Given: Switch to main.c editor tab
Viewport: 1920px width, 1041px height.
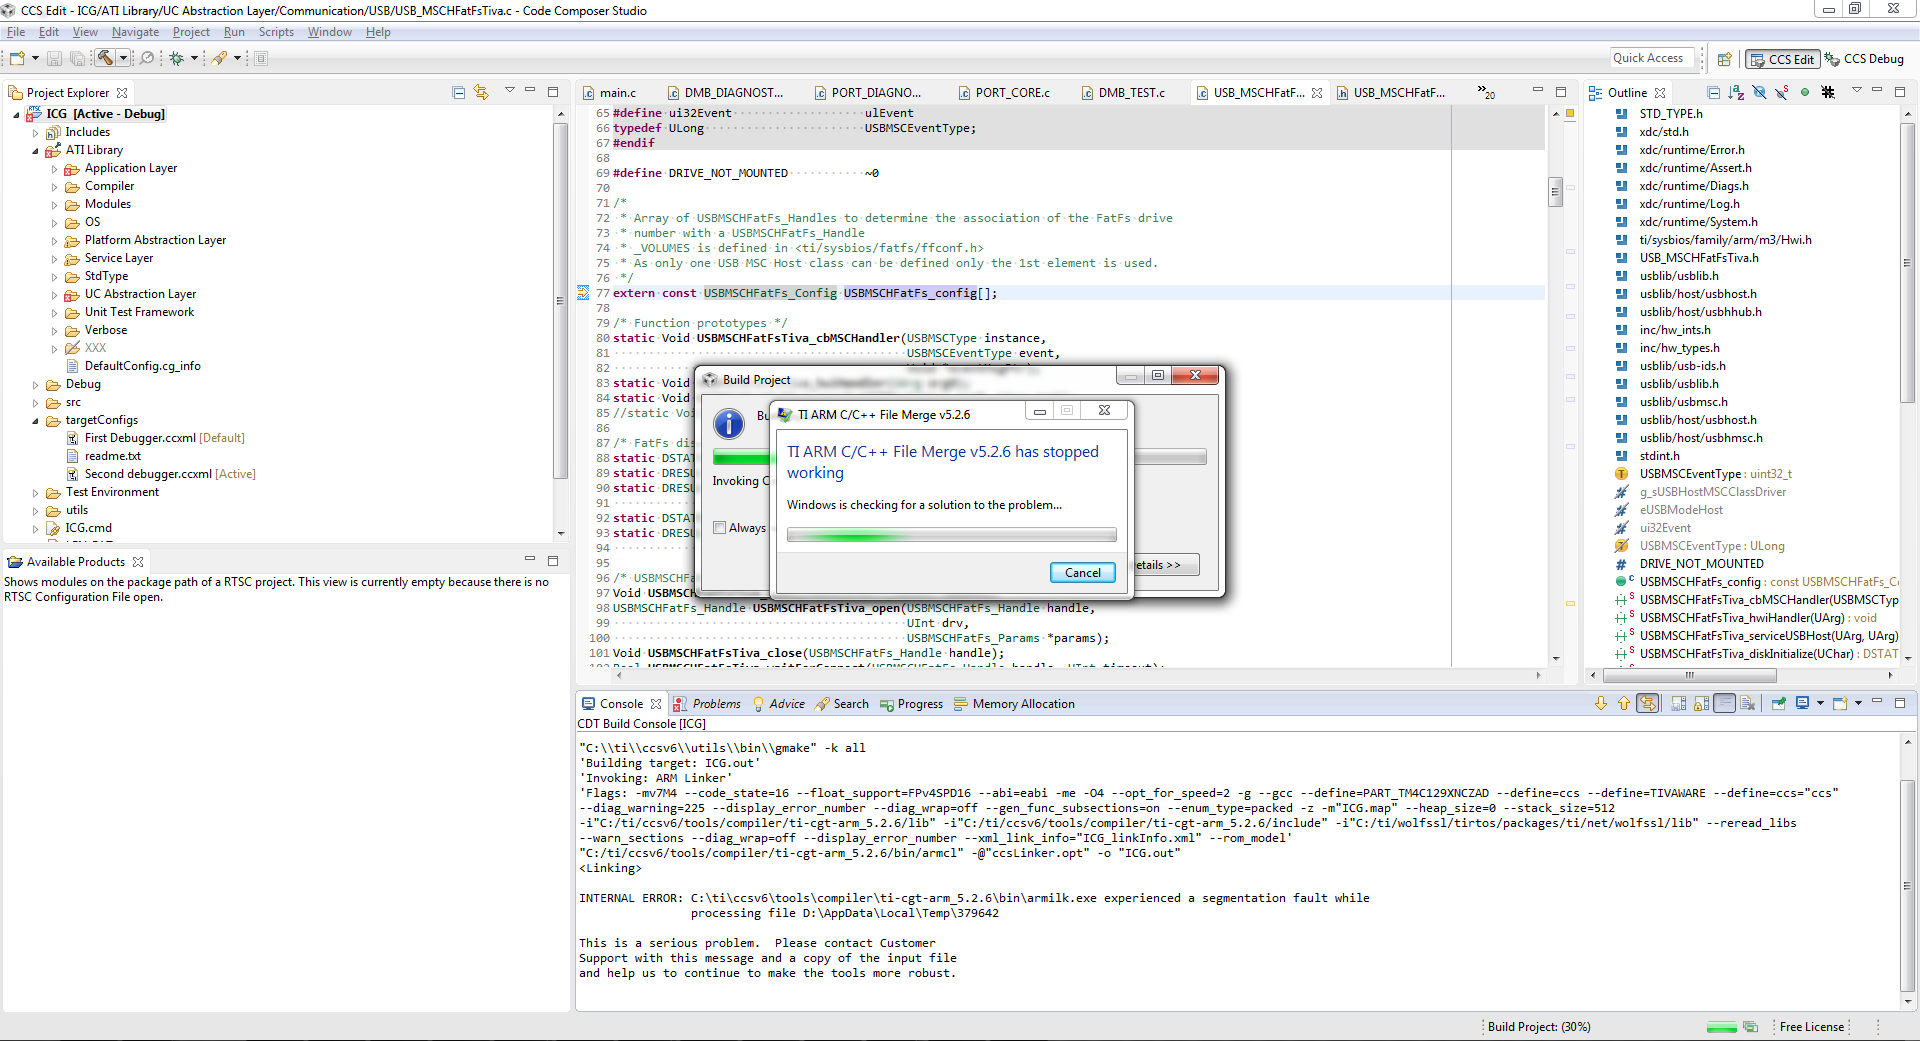Looking at the screenshot, I should (609, 93).
